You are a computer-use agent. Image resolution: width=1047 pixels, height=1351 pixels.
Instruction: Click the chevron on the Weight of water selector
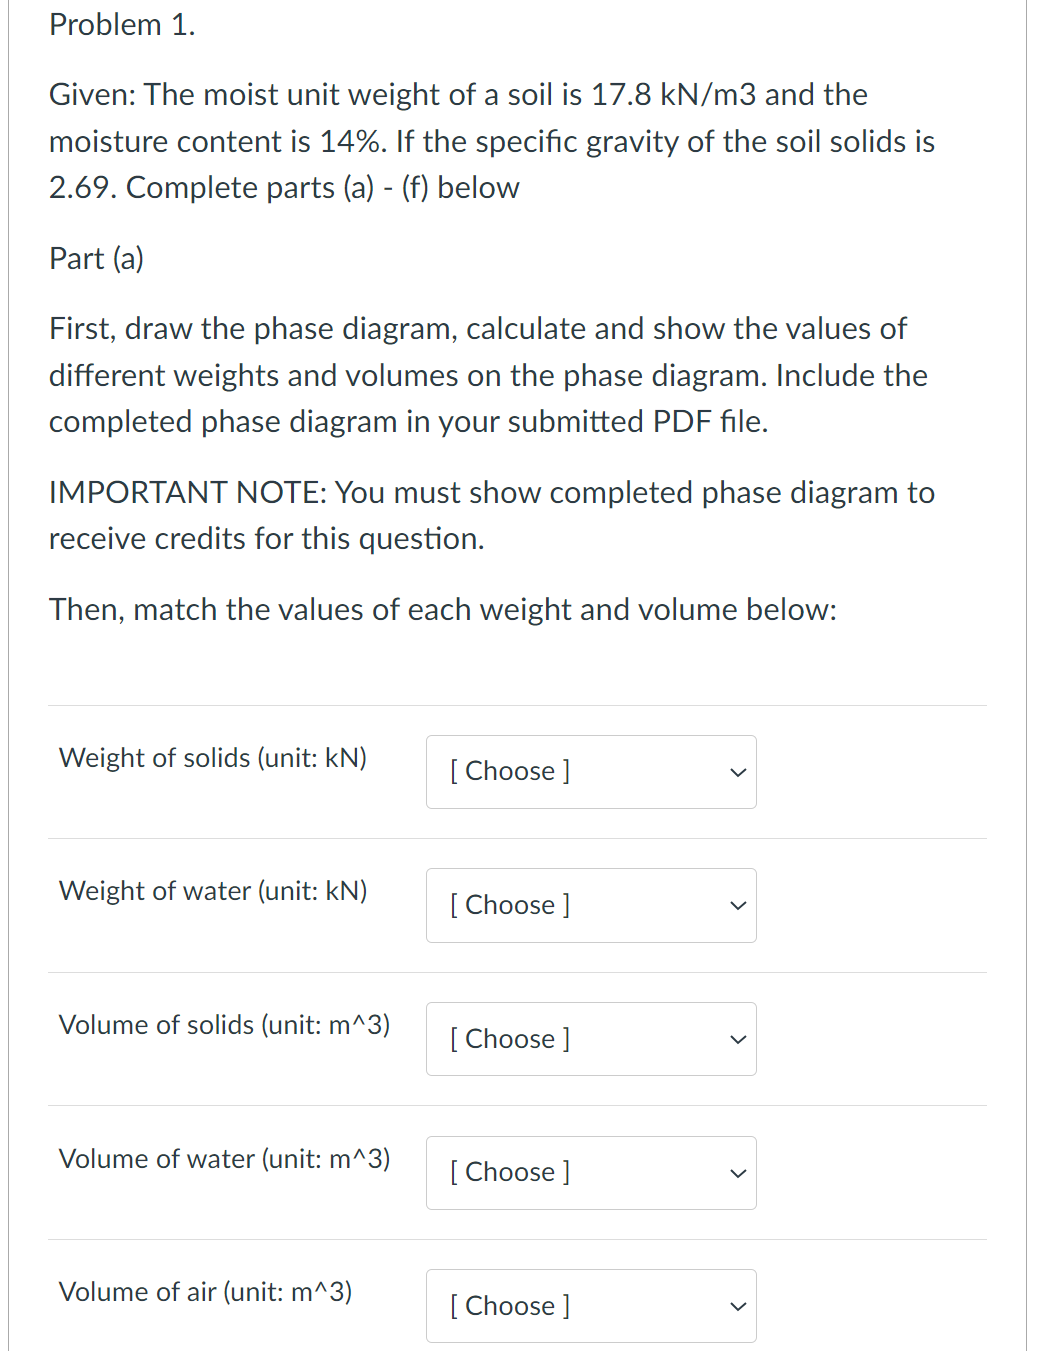737,905
